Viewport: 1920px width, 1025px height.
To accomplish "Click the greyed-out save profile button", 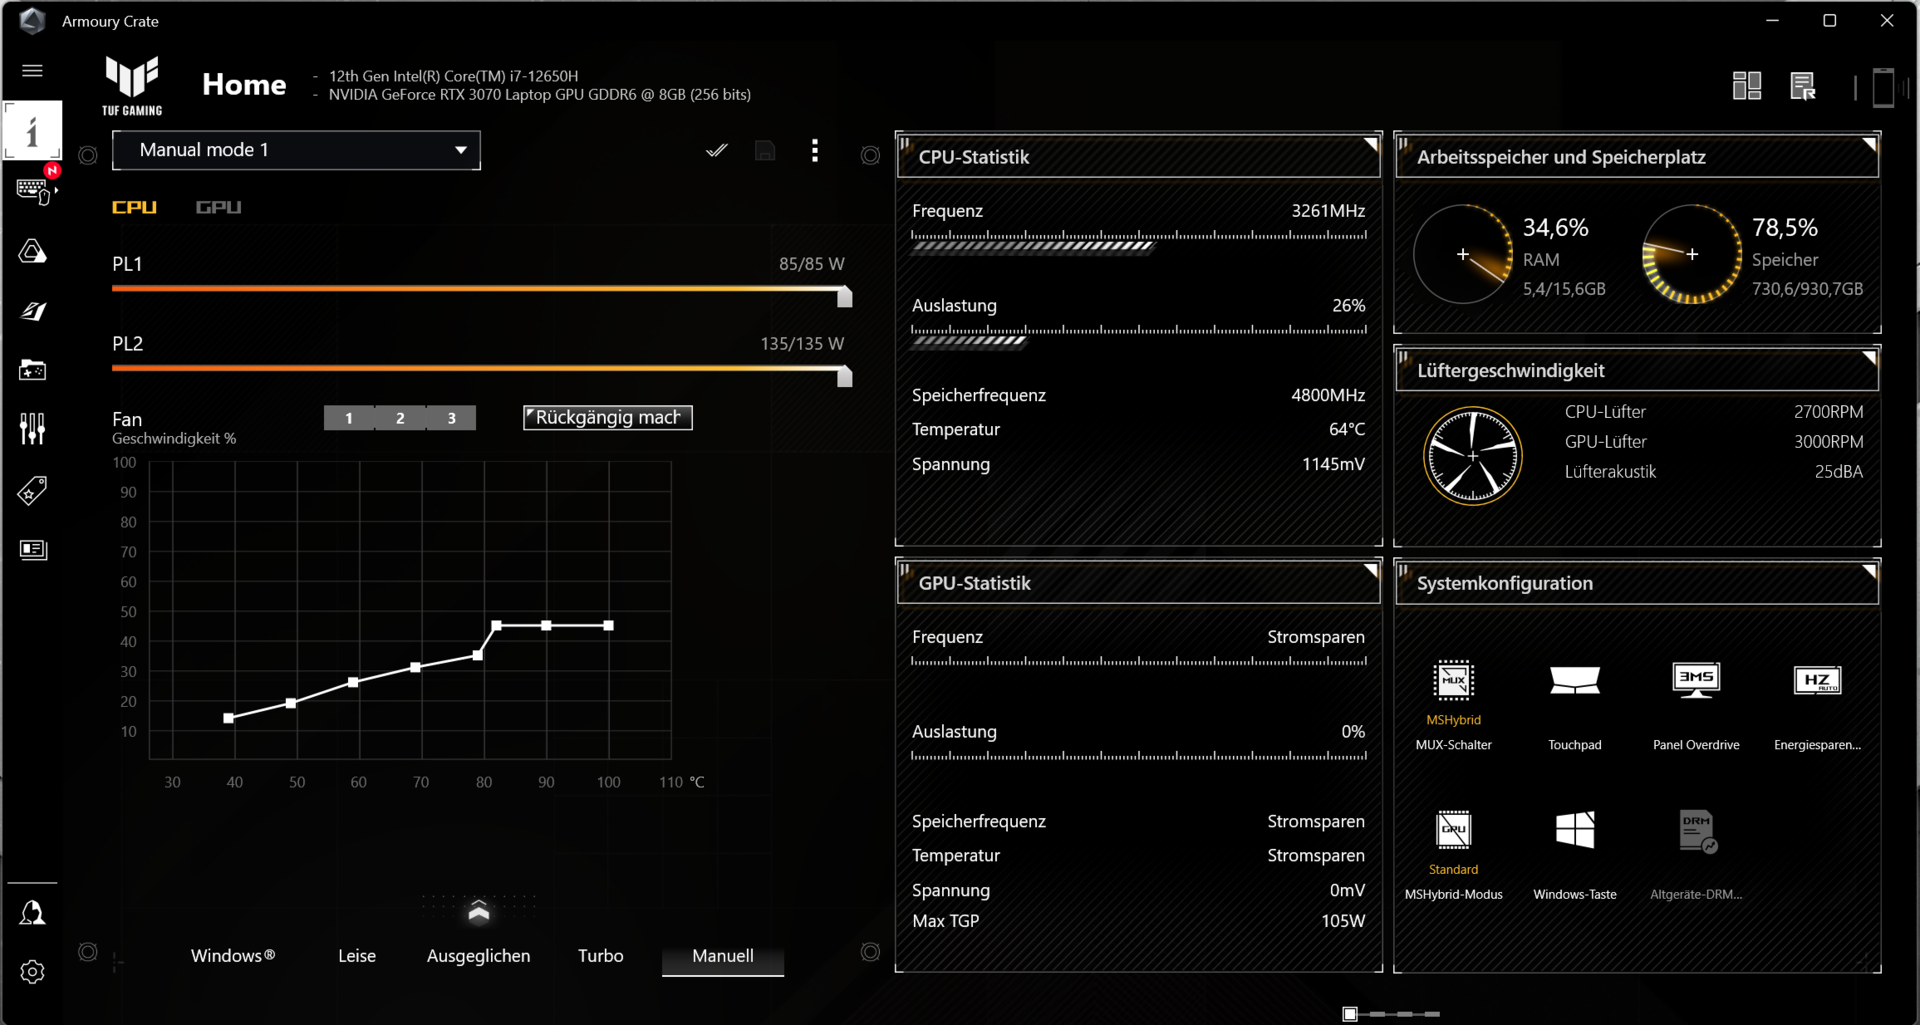I will pos(765,151).
